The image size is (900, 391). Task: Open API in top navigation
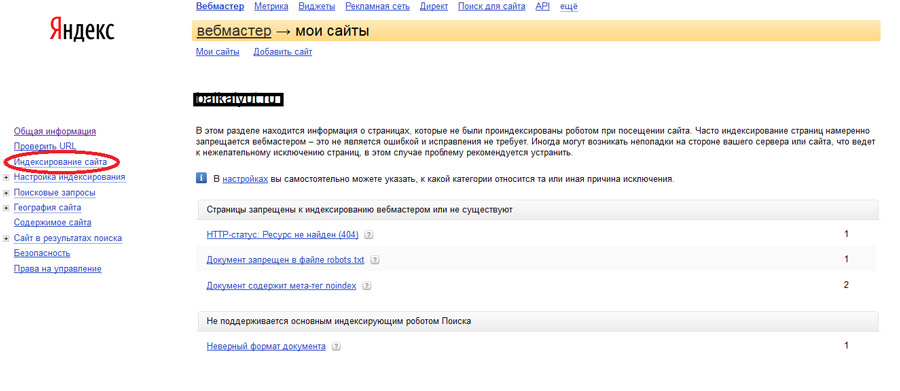click(x=542, y=6)
